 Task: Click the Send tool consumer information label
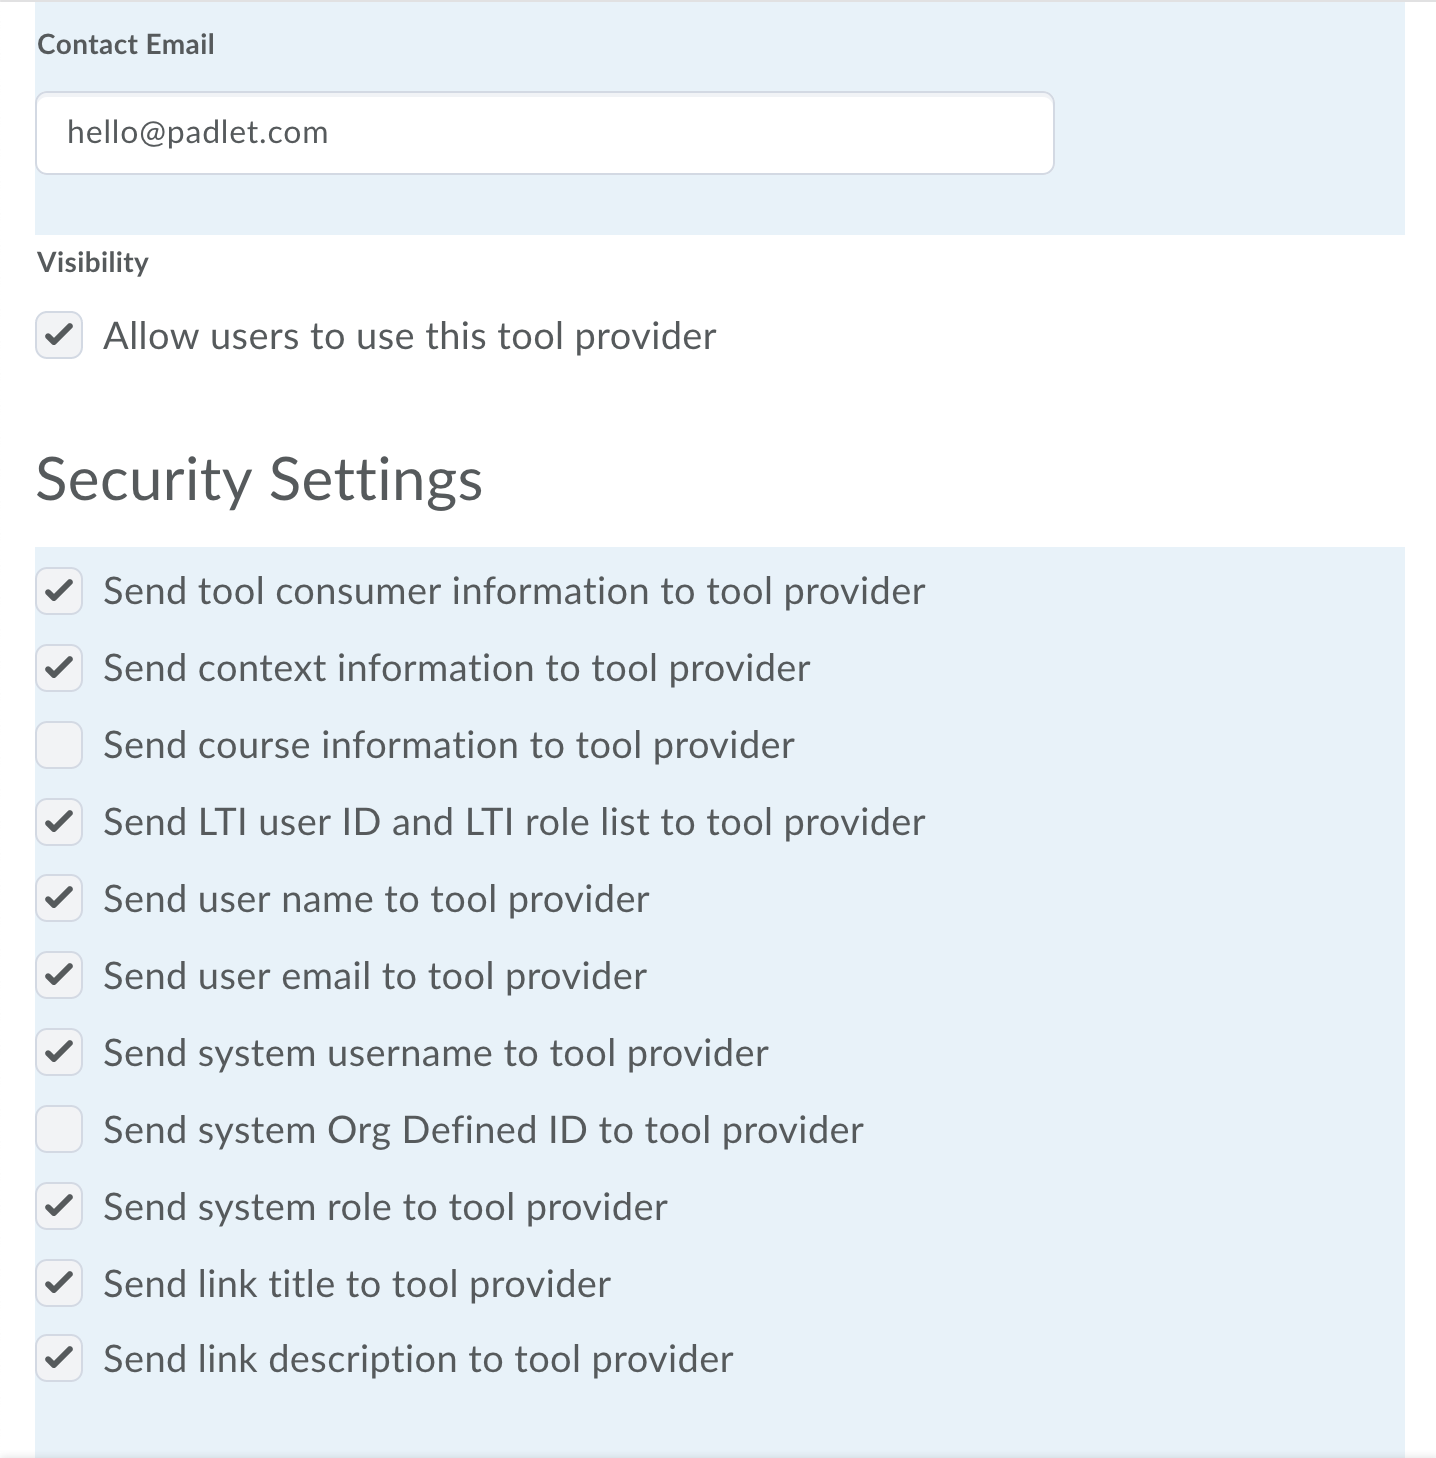click(514, 591)
